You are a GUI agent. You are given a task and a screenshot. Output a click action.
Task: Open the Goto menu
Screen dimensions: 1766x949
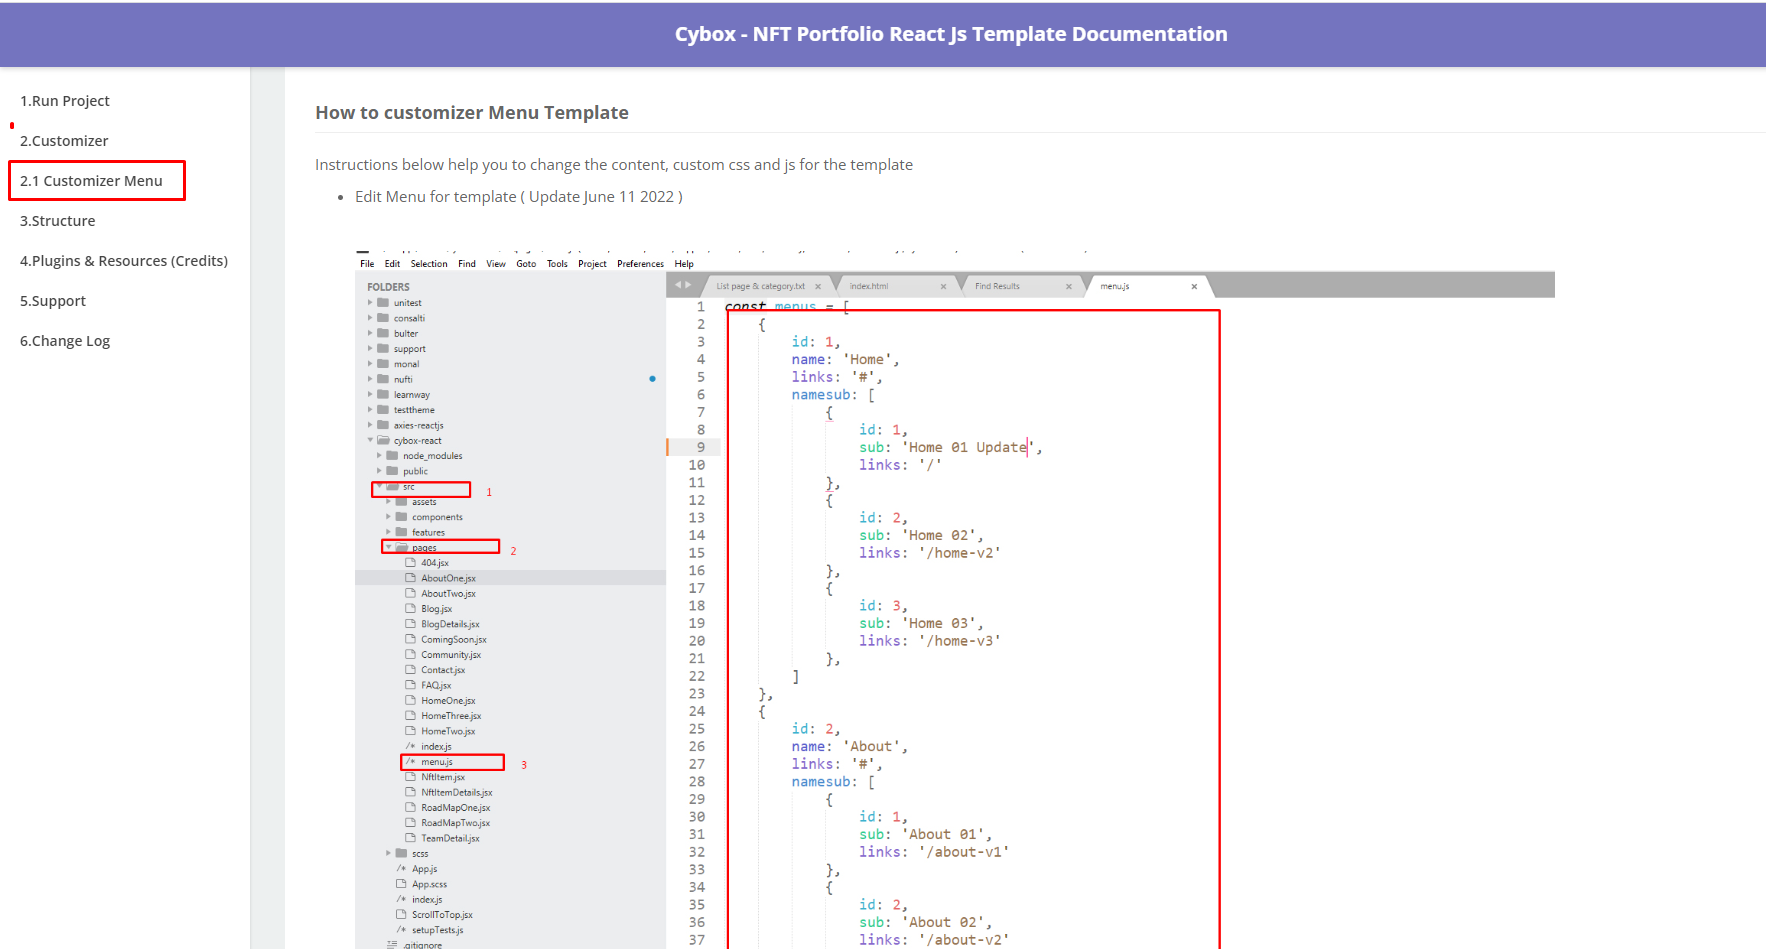[526, 264]
